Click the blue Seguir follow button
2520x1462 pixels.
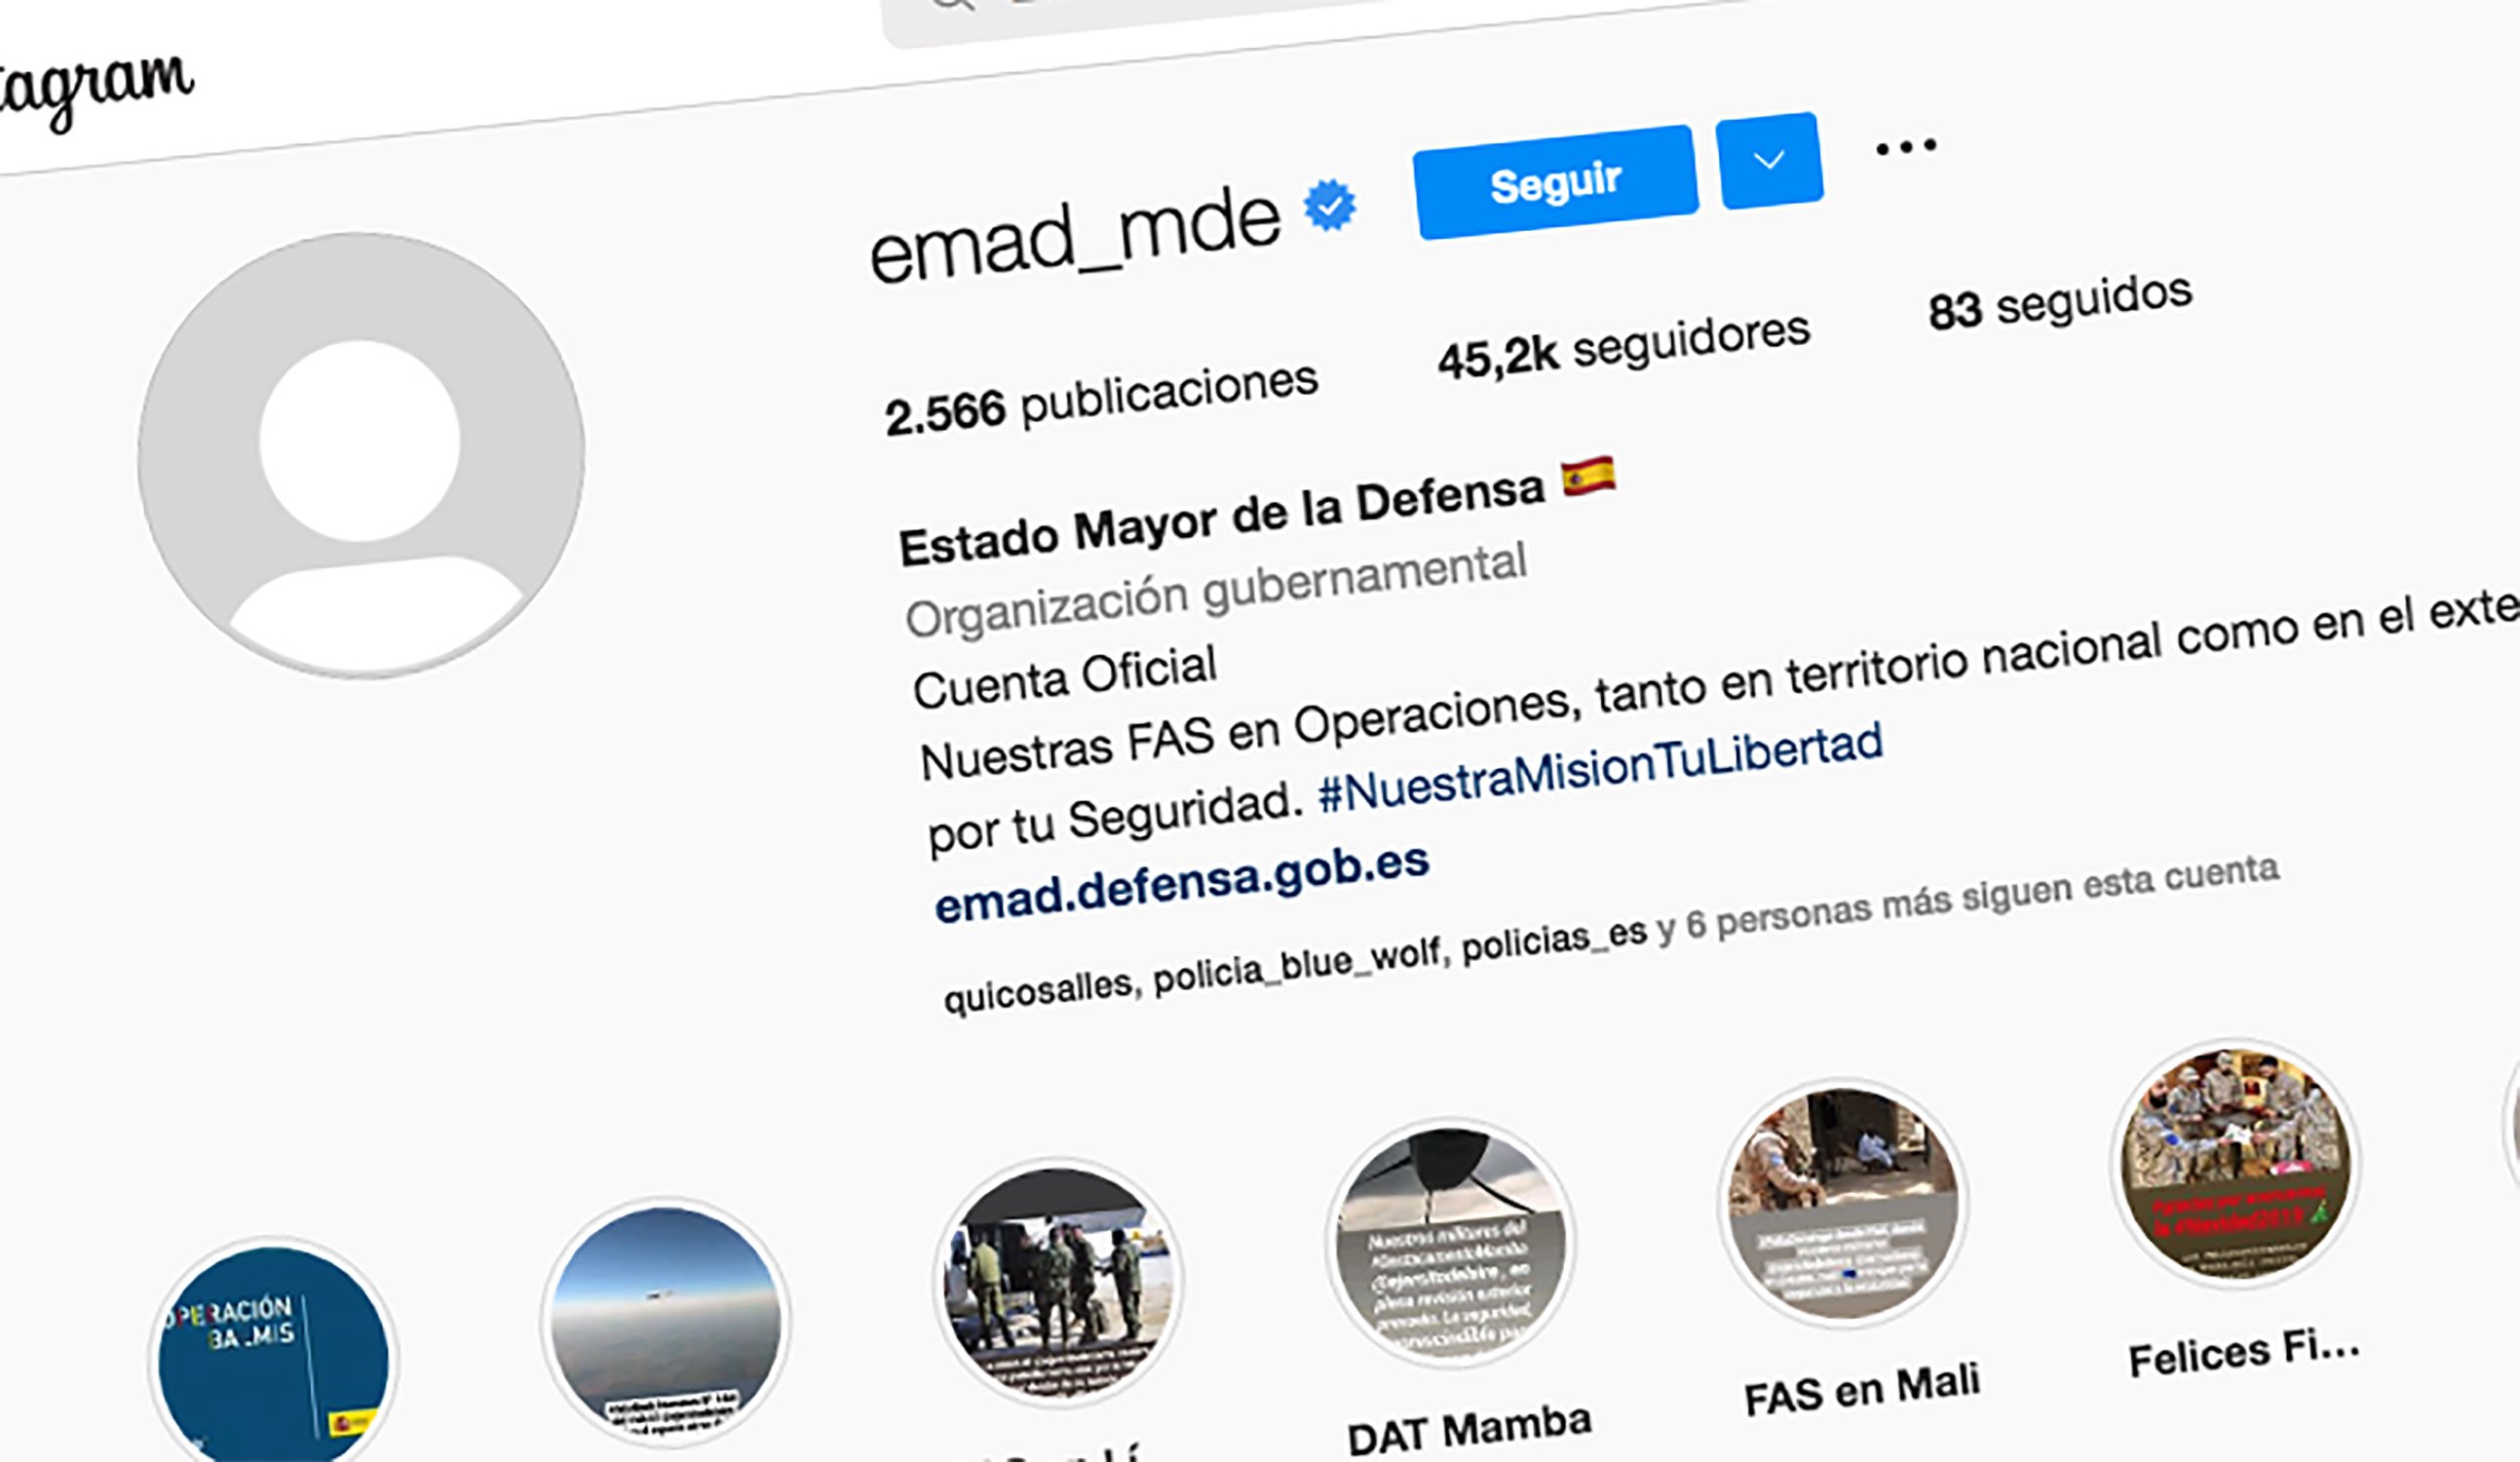point(1555,182)
